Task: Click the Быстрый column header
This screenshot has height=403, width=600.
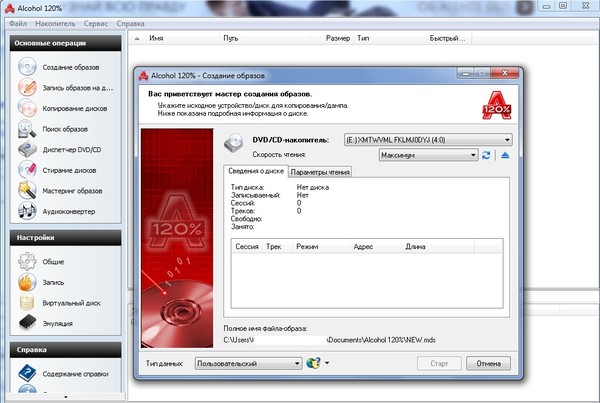Action: 447,38
